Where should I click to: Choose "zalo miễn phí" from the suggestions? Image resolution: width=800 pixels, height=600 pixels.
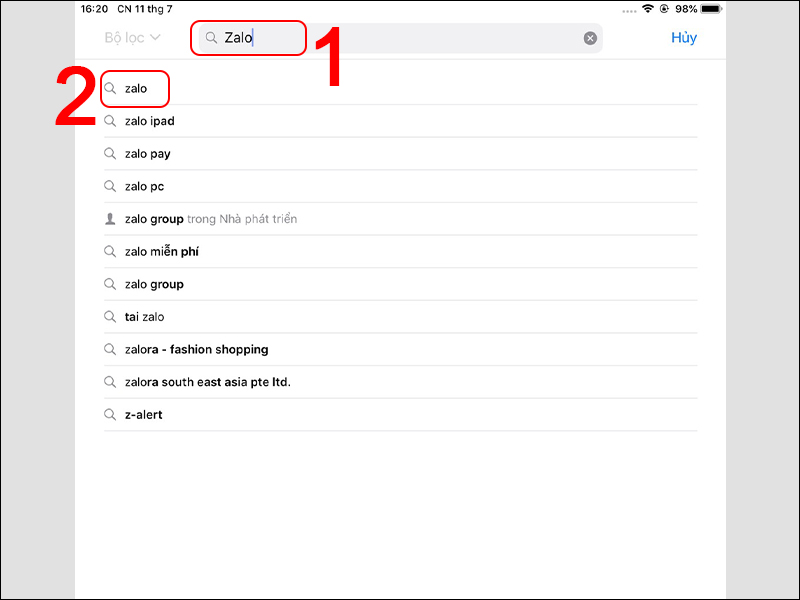coord(401,252)
